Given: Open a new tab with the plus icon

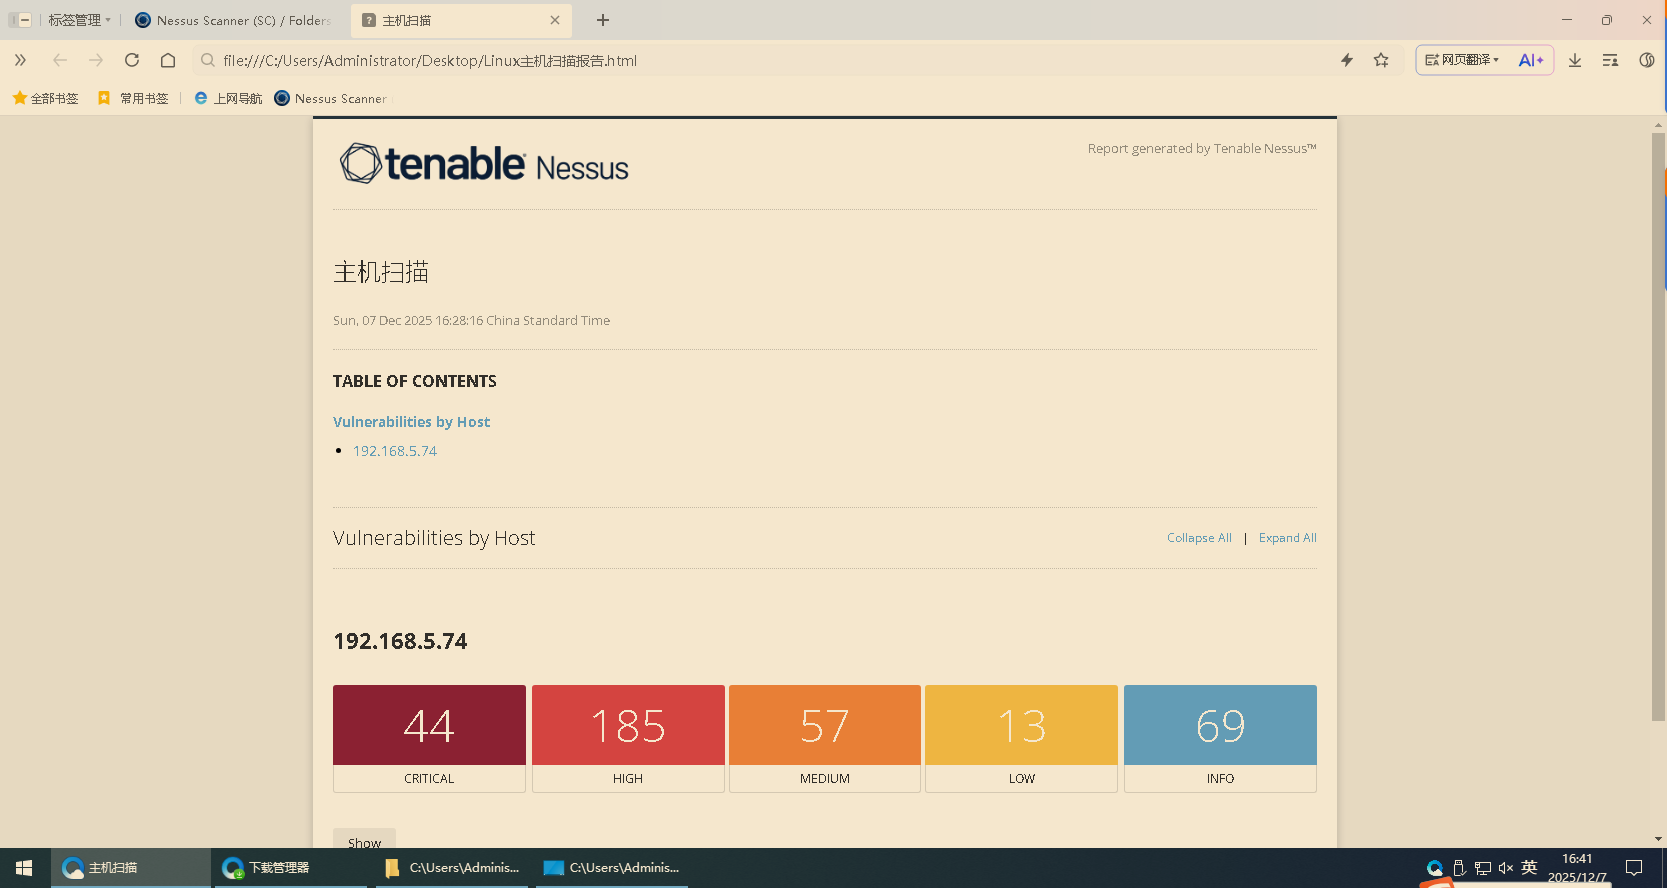Looking at the screenshot, I should 603,20.
